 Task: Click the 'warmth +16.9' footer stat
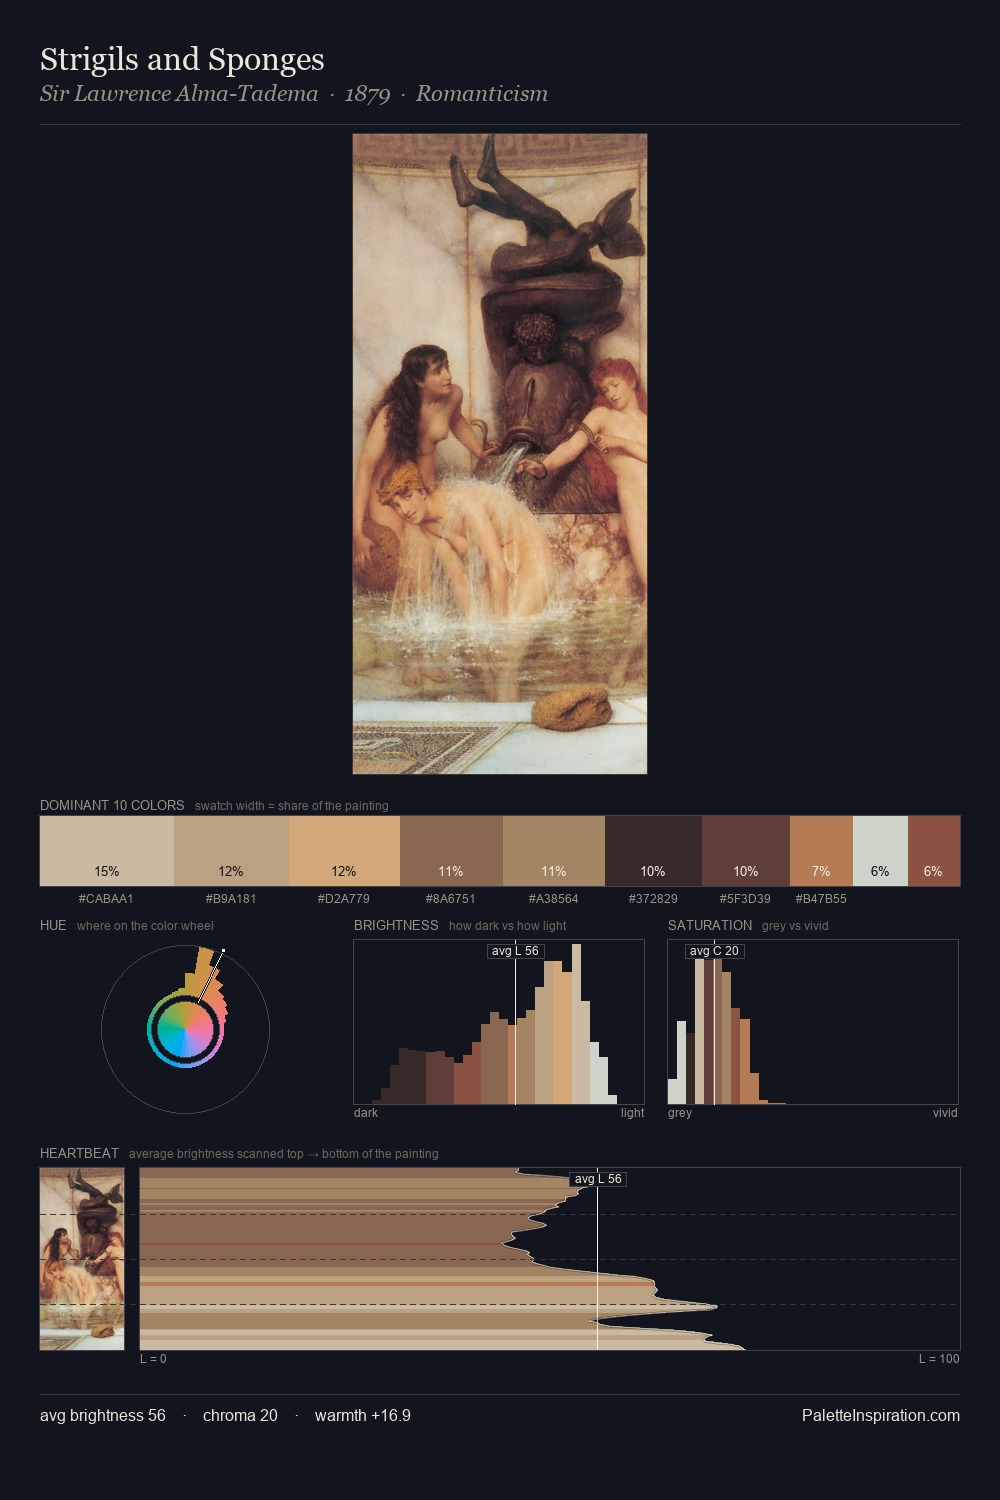(x=363, y=1415)
